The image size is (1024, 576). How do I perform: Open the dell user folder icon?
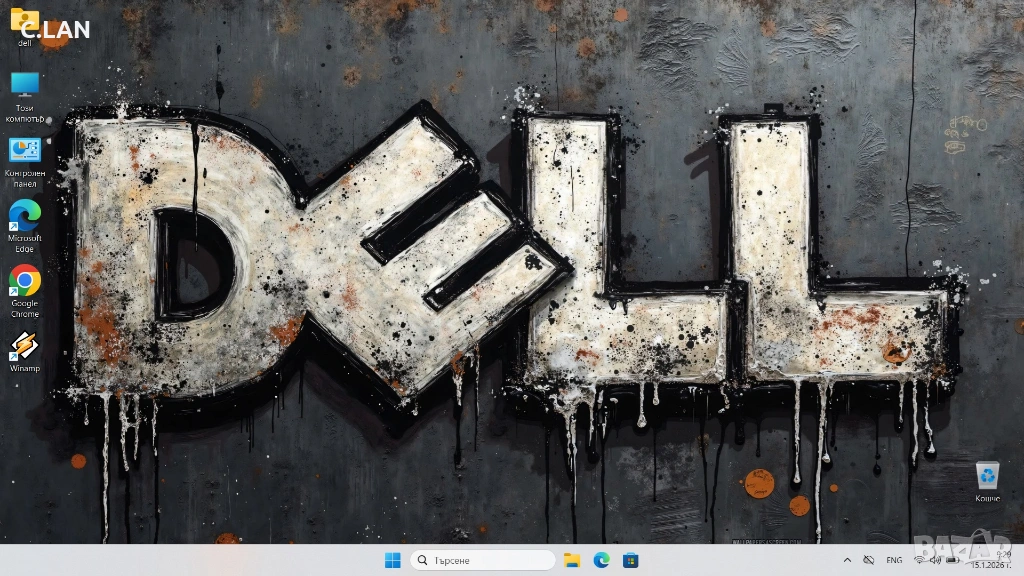pos(24,23)
